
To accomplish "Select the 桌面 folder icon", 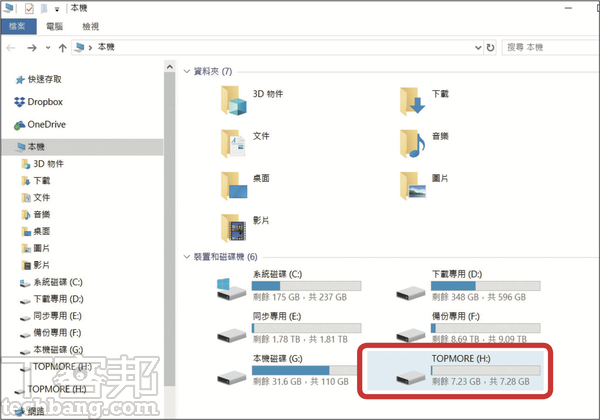I will (x=233, y=186).
